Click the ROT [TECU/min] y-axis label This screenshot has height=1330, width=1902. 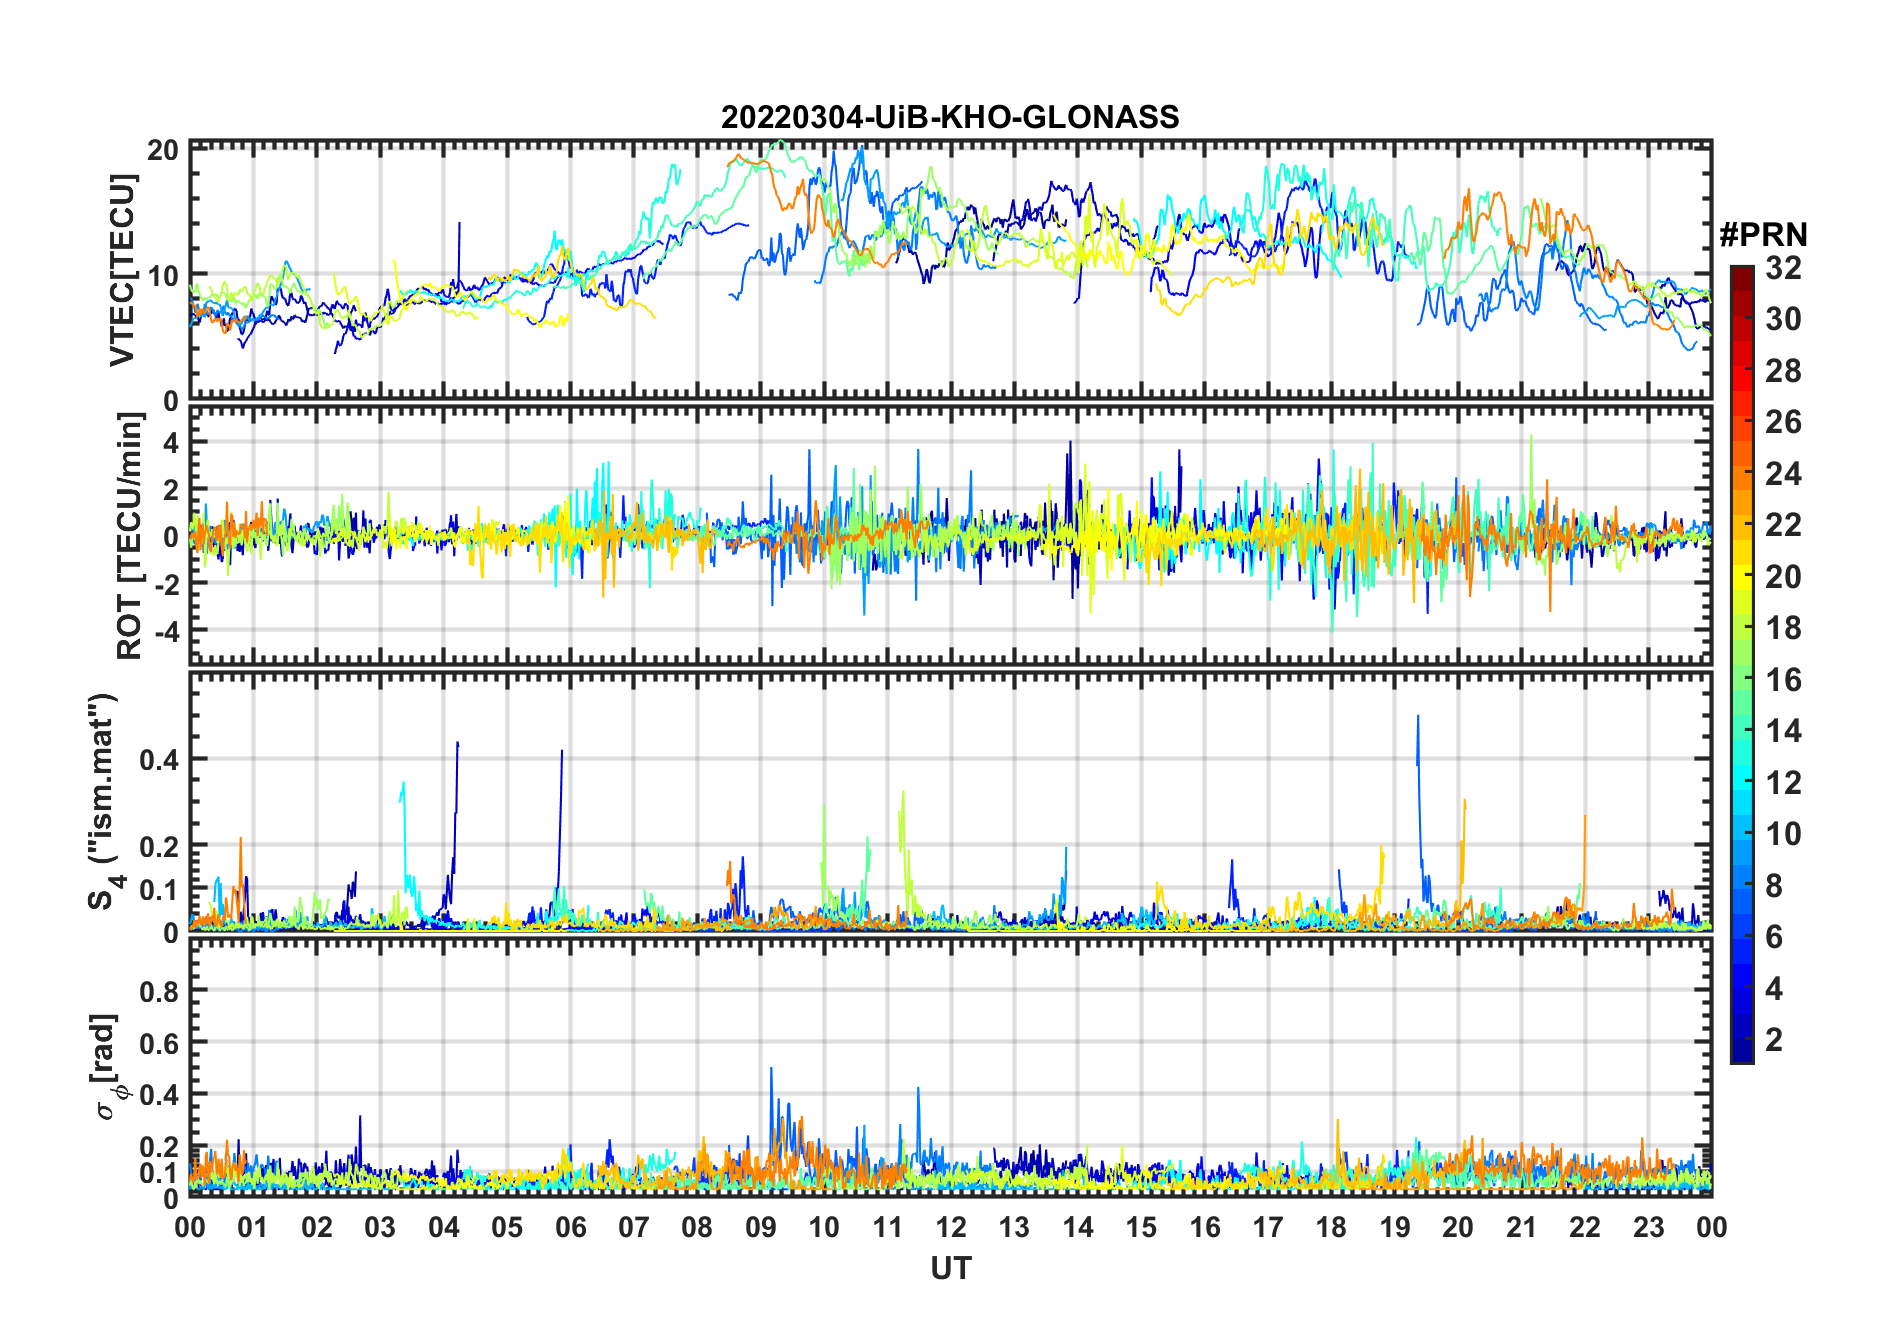coord(130,536)
